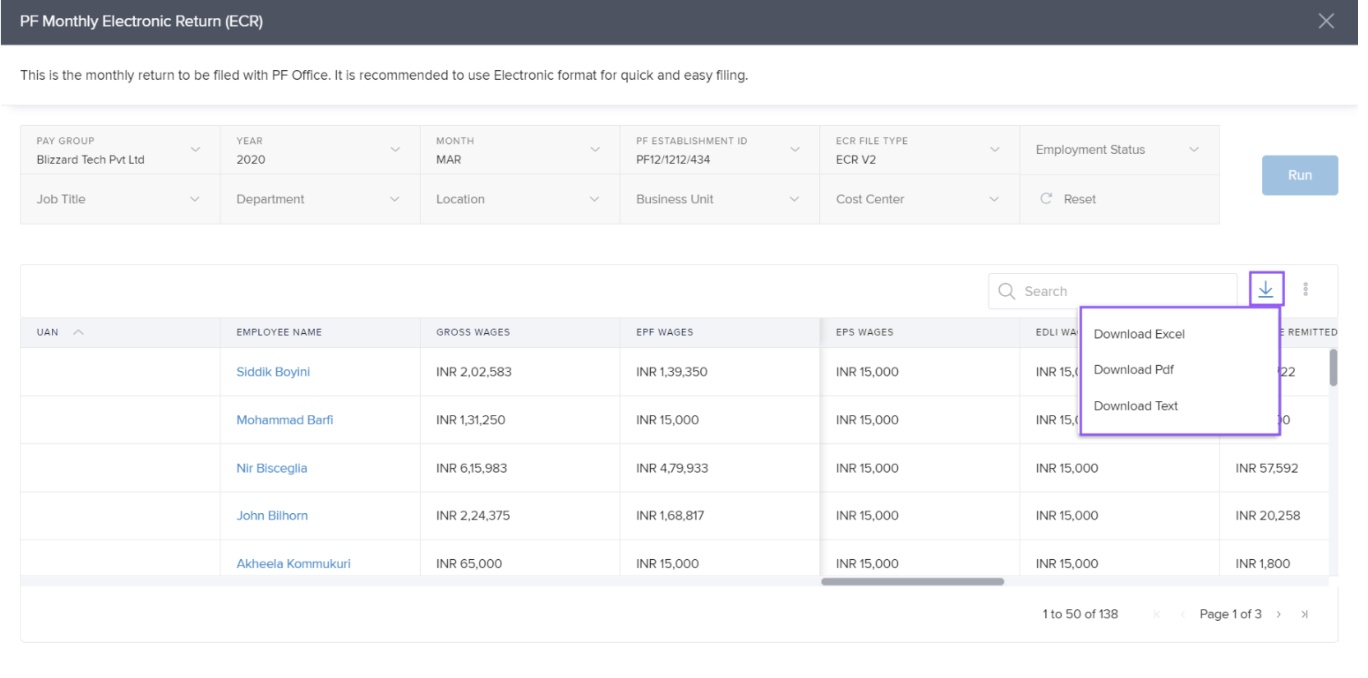The height and width of the screenshot is (678, 1368).
Task: Expand the Employment Status filter
Action: click(1193, 150)
